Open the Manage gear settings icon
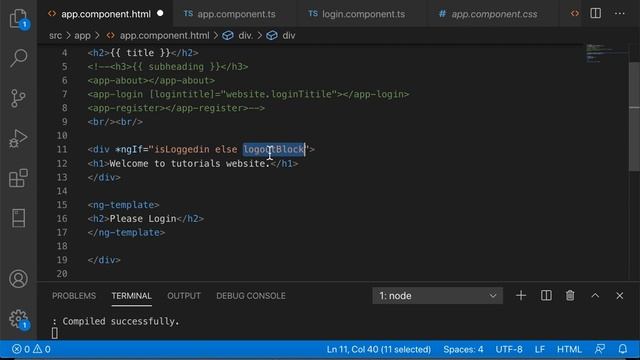The image size is (640, 360). tap(18, 319)
